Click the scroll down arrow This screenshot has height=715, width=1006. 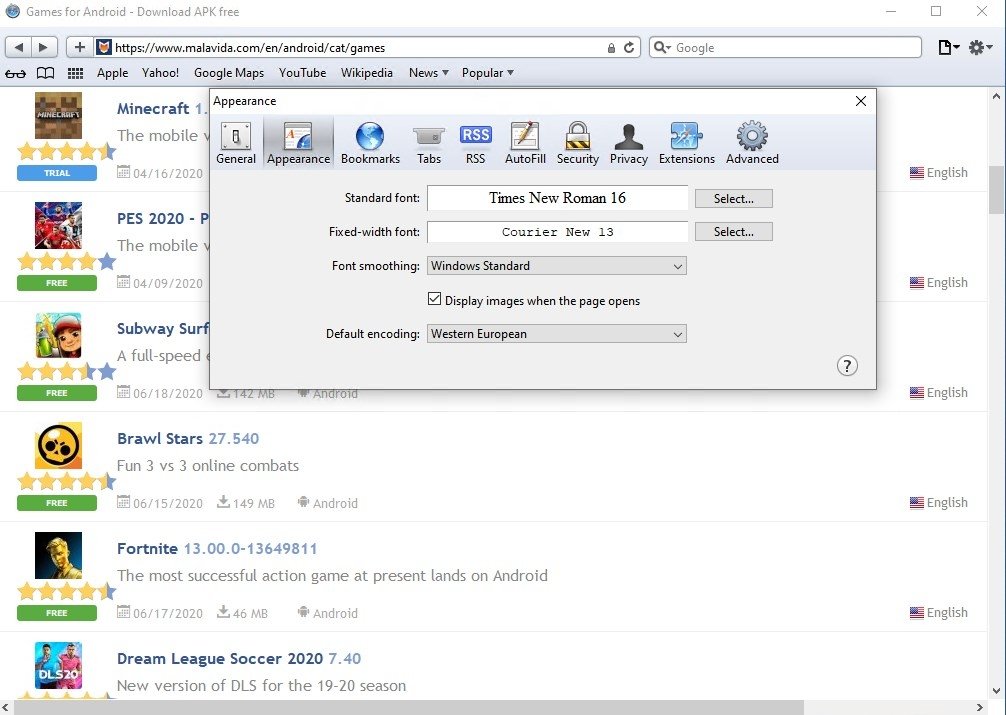(x=996, y=691)
